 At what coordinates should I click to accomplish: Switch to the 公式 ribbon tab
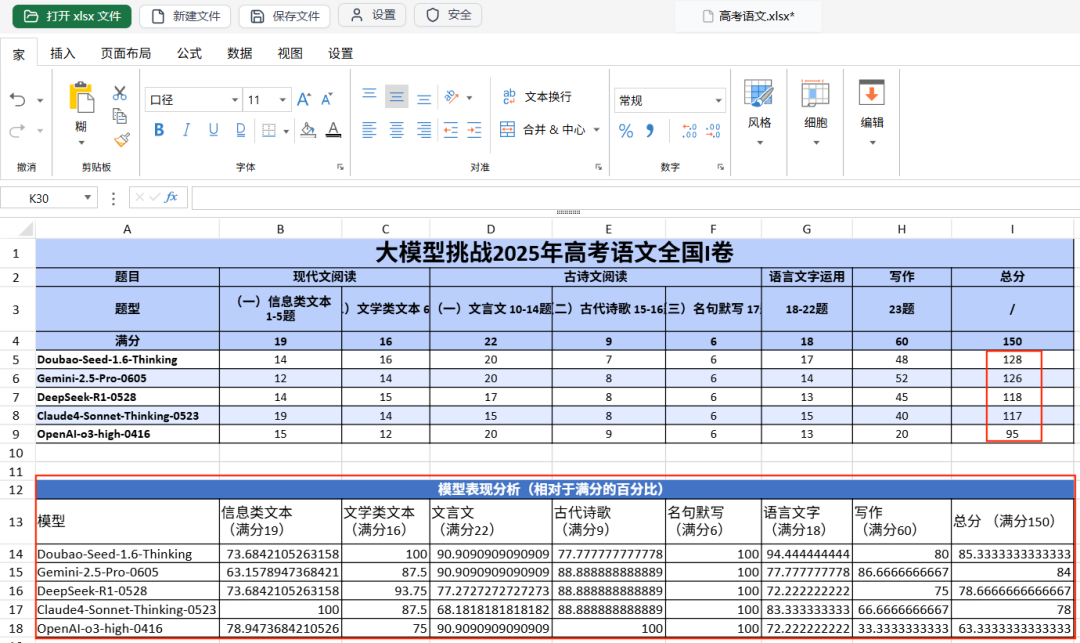(x=188, y=53)
